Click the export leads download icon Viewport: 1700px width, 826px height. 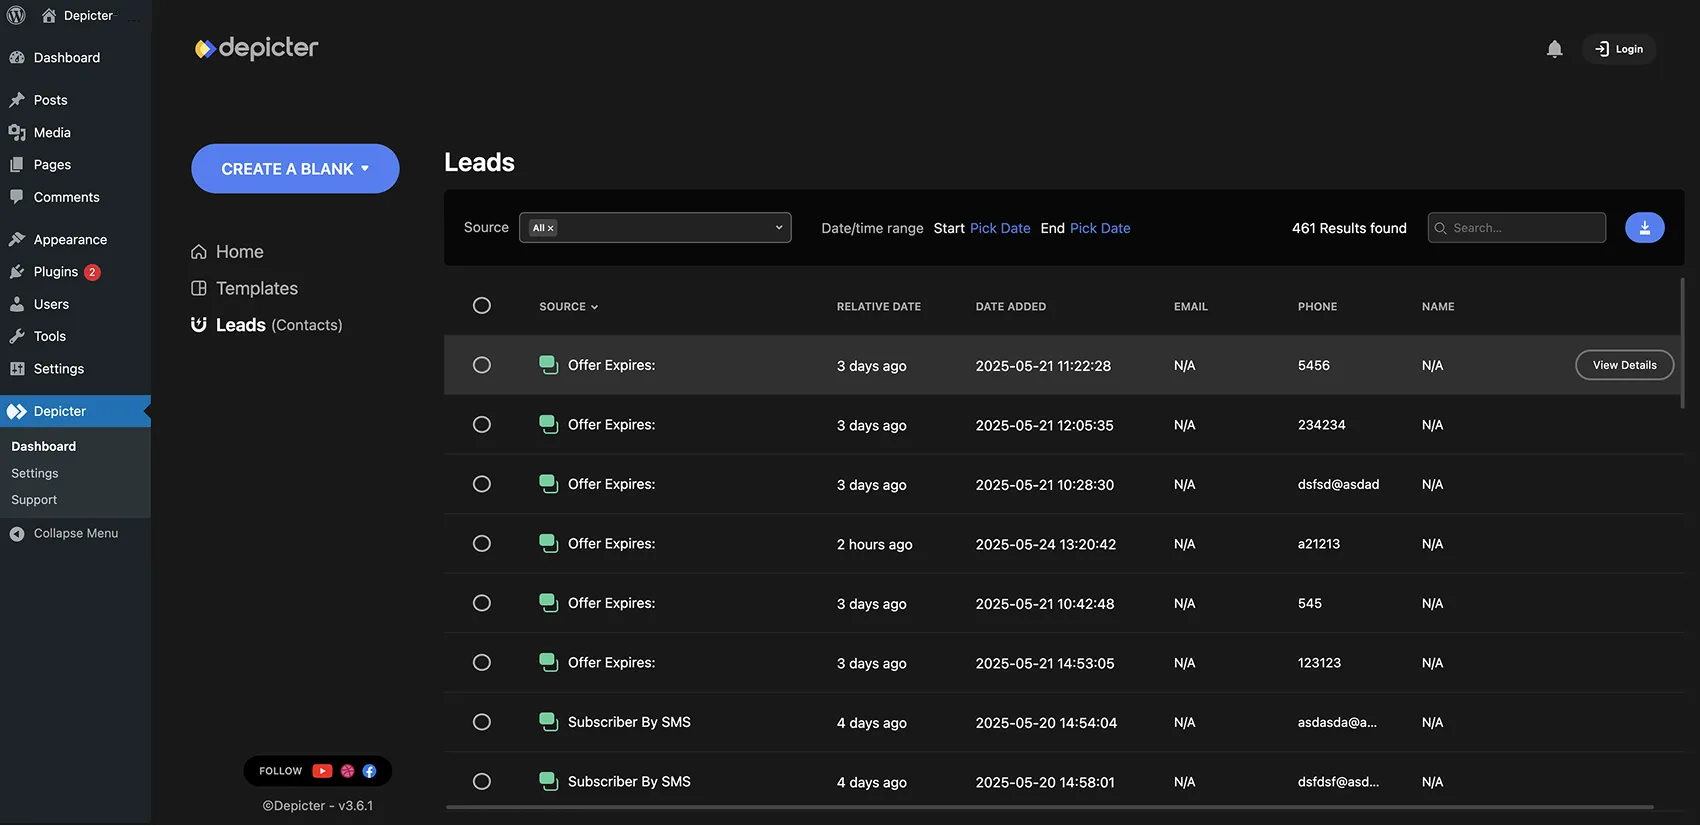click(1644, 228)
